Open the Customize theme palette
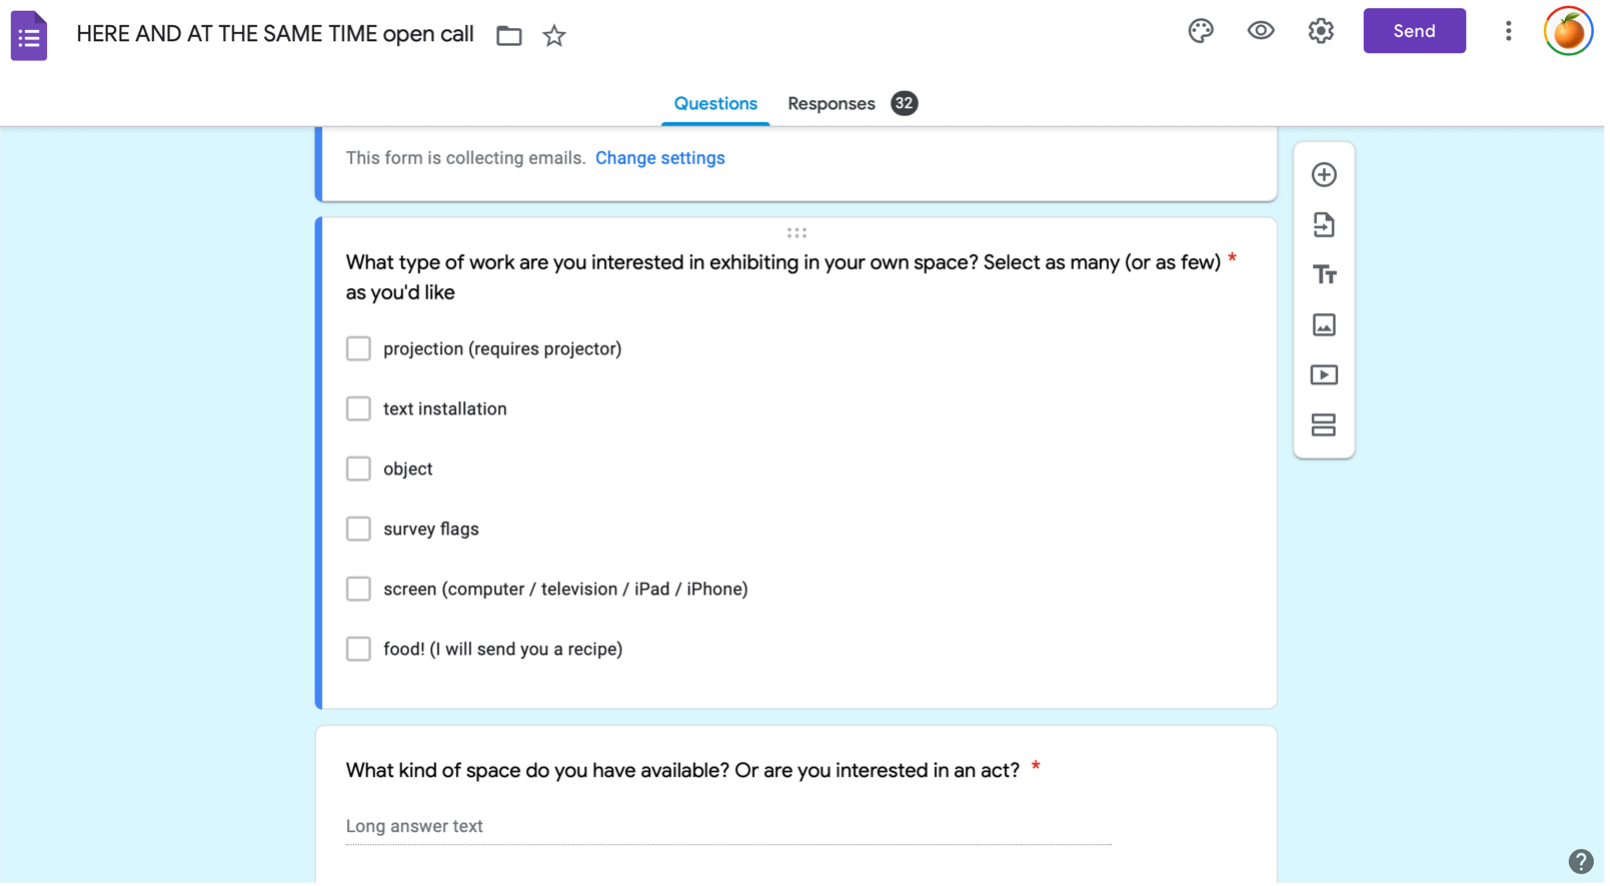The width and height of the screenshot is (1610, 886). coord(1201,31)
